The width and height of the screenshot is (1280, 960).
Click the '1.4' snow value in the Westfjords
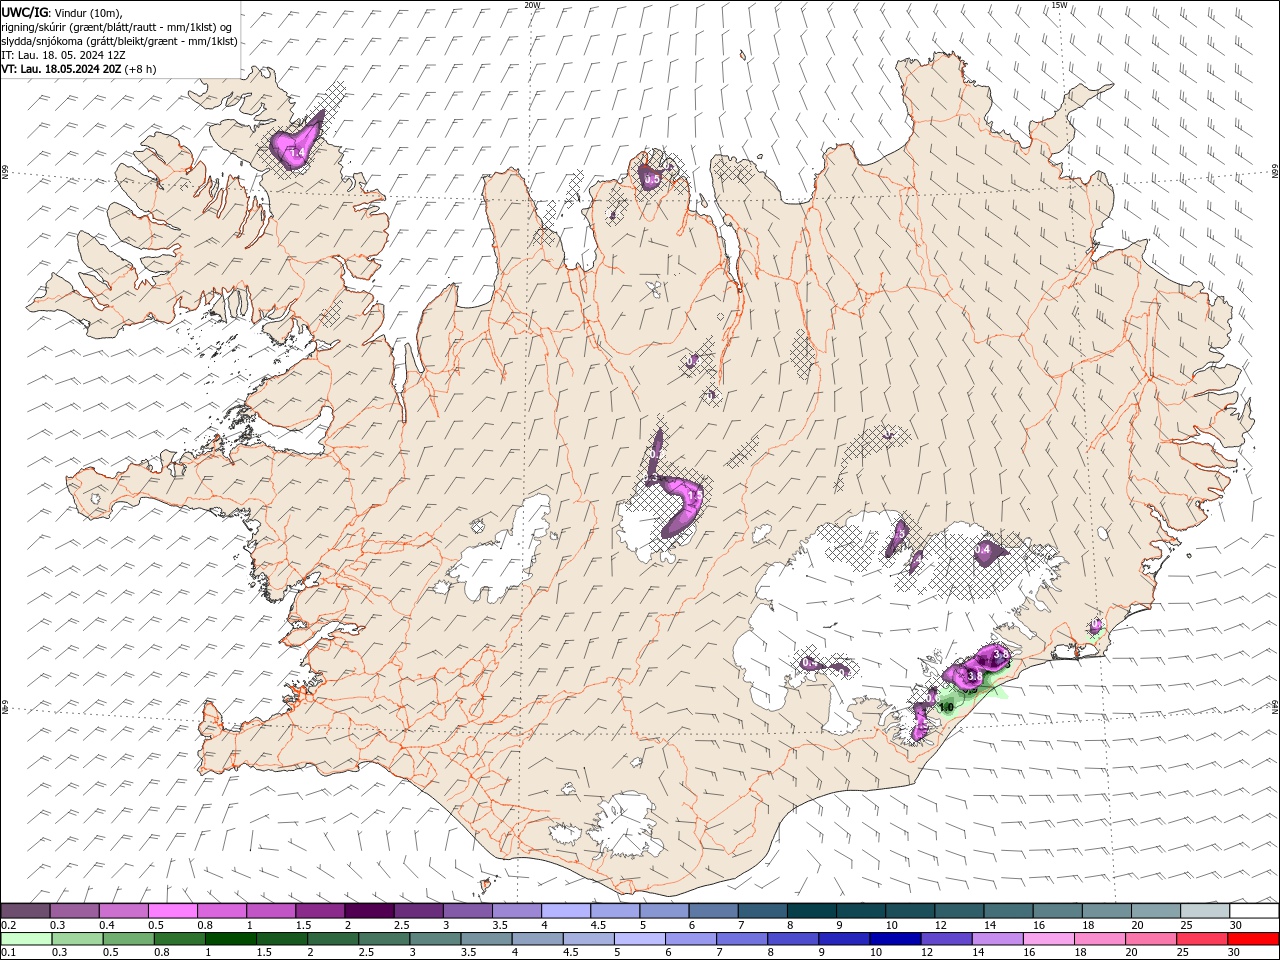point(296,152)
